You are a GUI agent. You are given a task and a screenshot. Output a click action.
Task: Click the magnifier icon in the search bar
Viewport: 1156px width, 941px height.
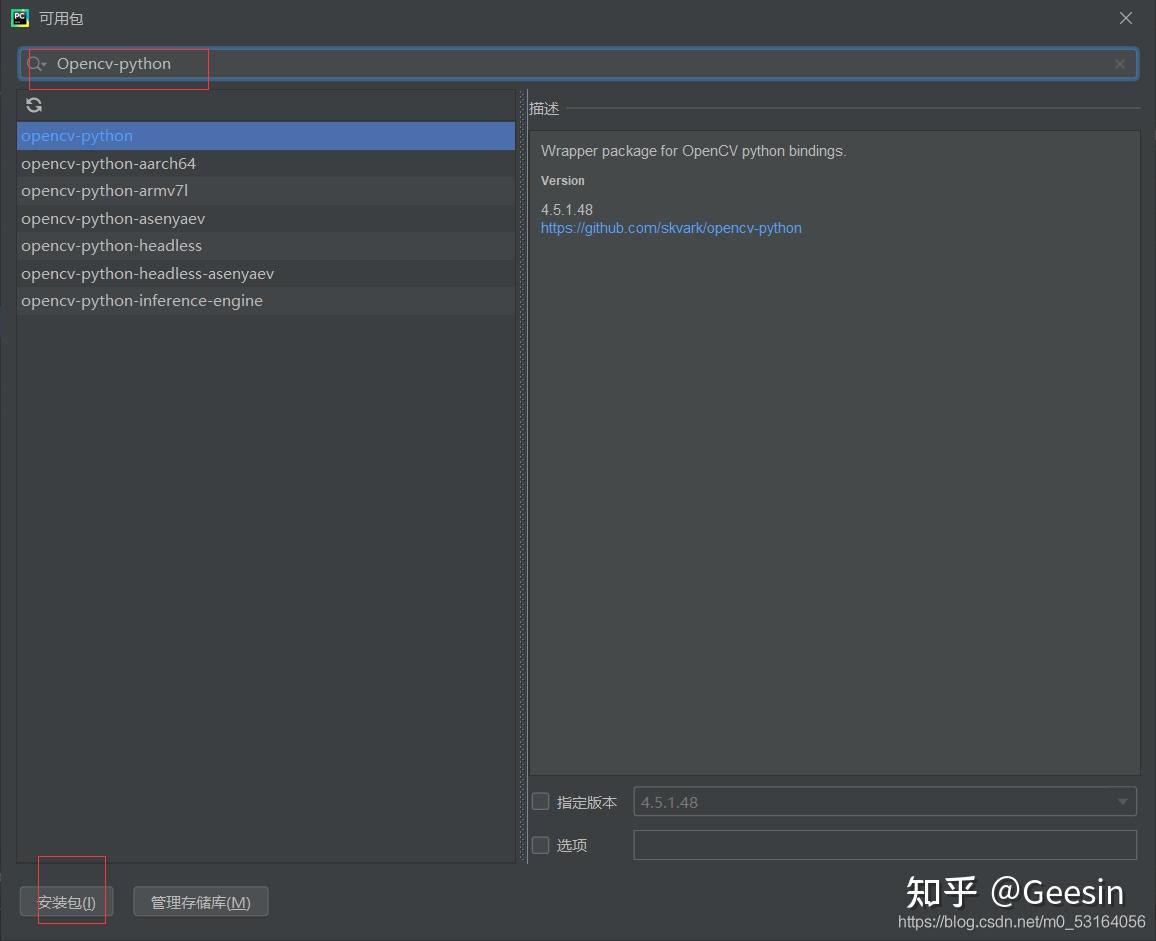pyautogui.click(x=34, y=63)
